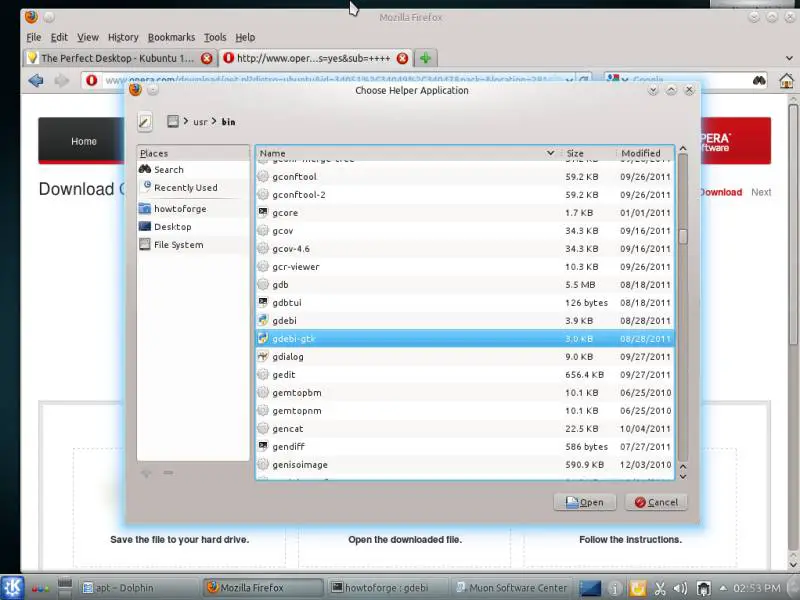
Task: Click Home on Opera page
Action: tap(84, 141)
